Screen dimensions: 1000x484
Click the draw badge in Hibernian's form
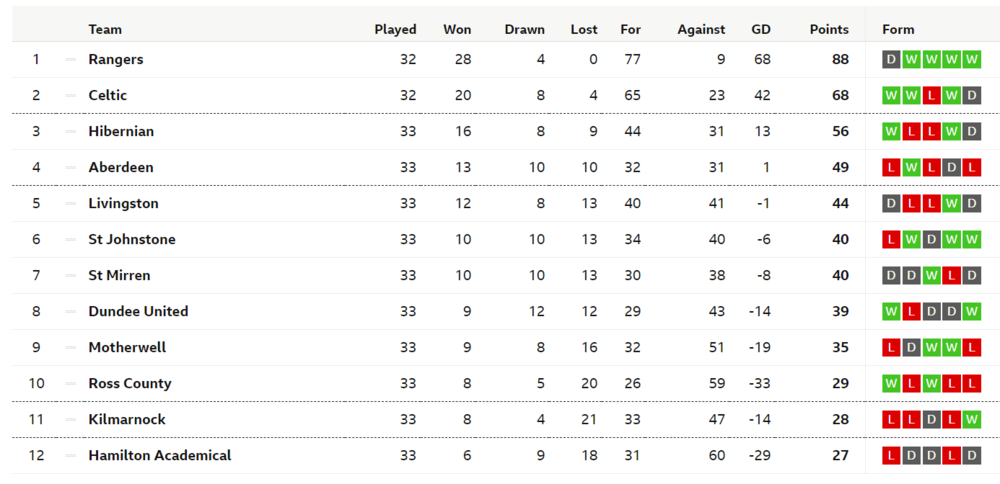(x=971, y=132)
